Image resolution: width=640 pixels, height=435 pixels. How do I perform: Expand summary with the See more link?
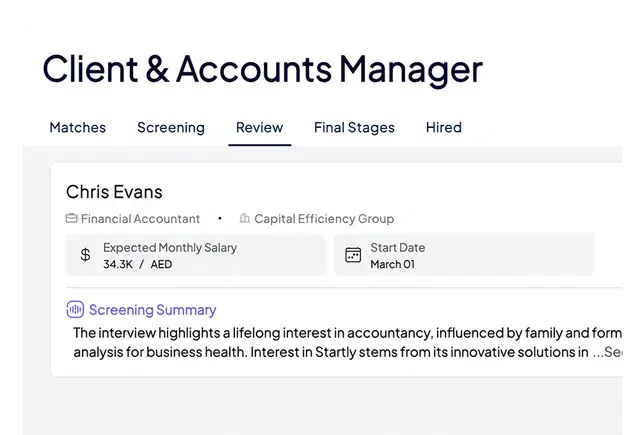pos(607,352)
